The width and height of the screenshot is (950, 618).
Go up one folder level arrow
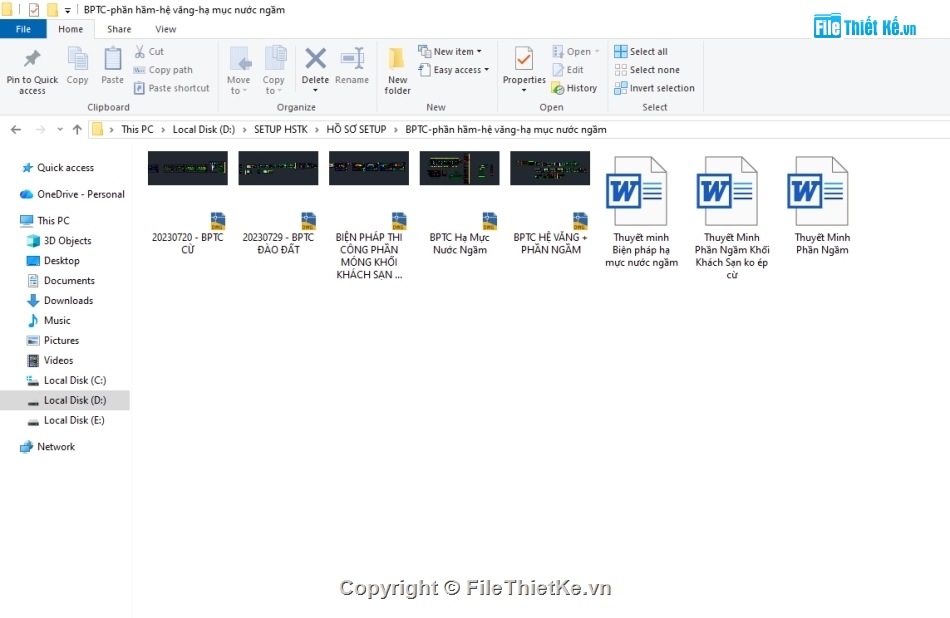click(x=77, y=129)
